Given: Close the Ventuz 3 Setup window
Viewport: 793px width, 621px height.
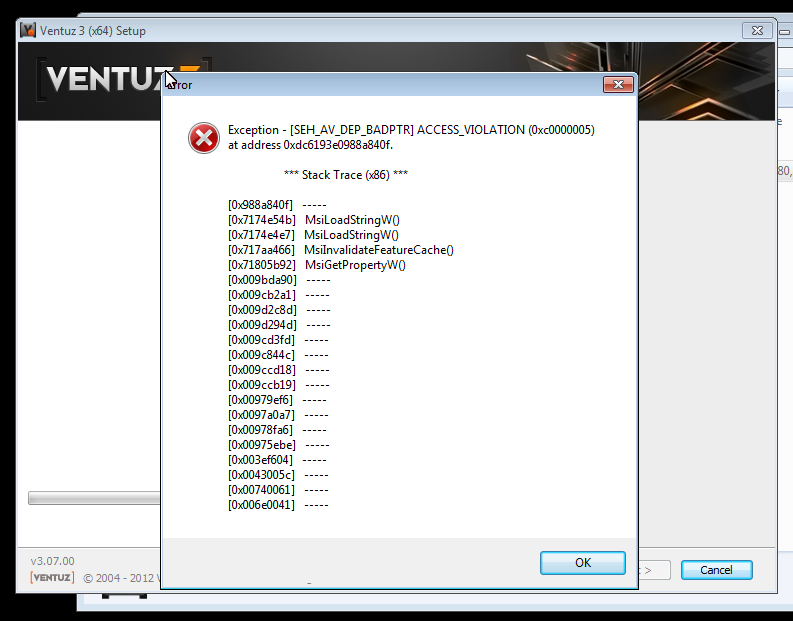Looking at the screenshot, I should (754, 30).
